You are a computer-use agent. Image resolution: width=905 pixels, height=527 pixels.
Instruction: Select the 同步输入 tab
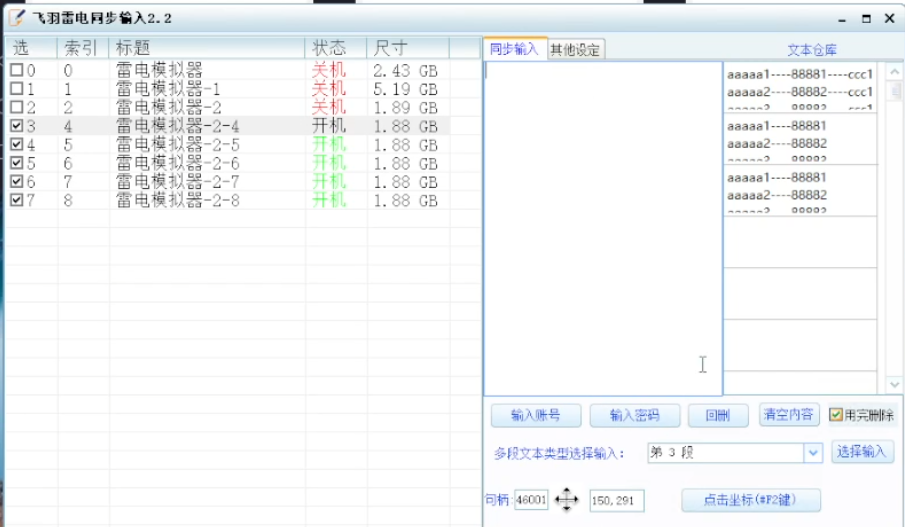(514, 49)
